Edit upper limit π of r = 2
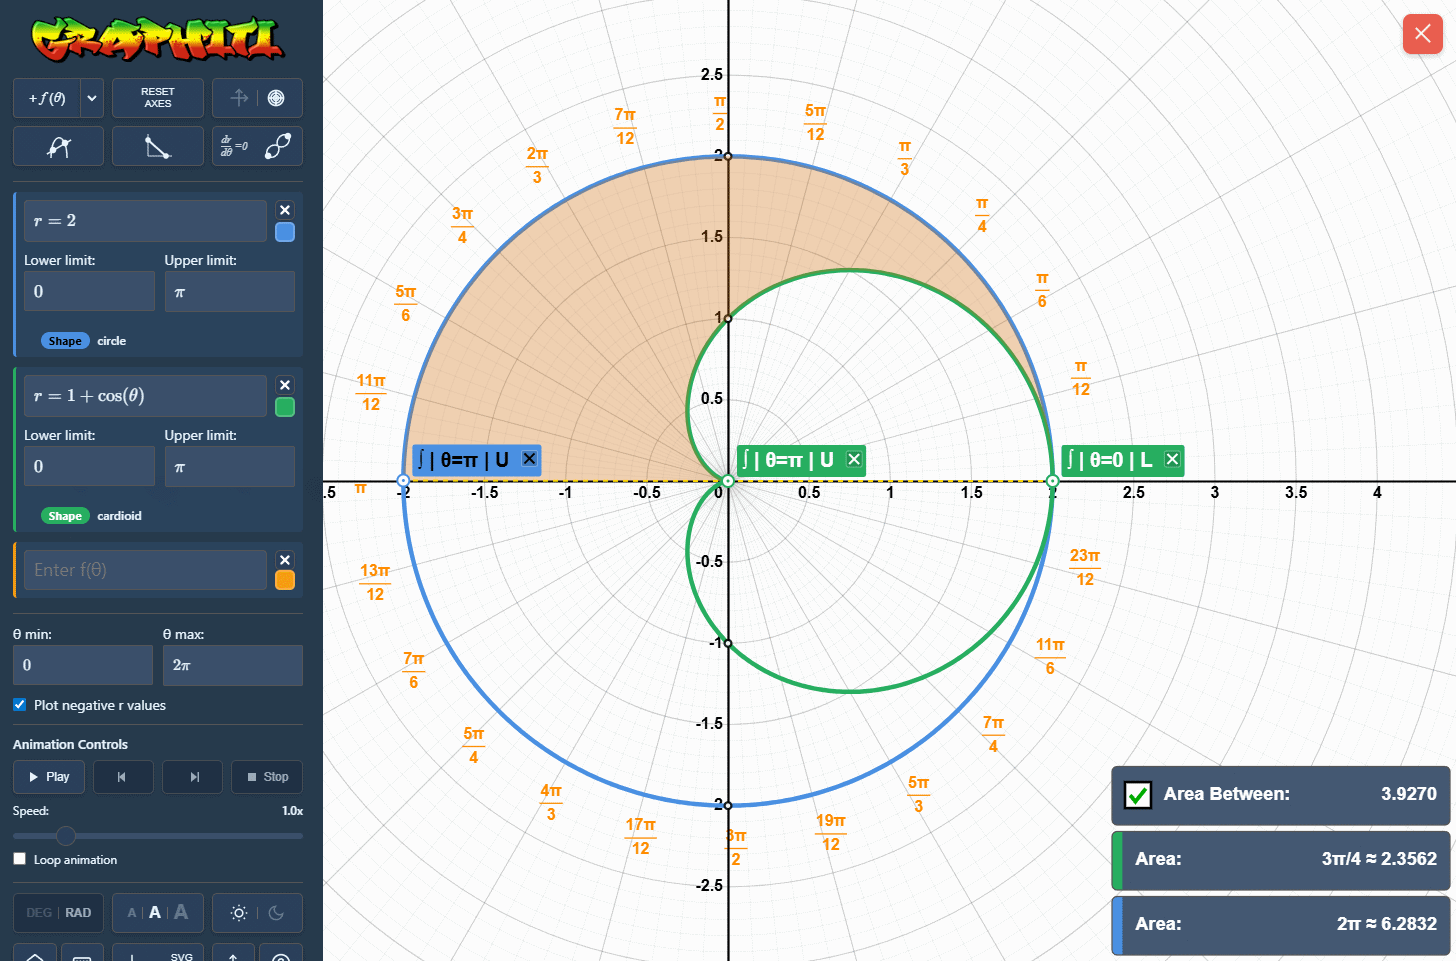The width and height of the screenshot is (1456, 961). 230,291
